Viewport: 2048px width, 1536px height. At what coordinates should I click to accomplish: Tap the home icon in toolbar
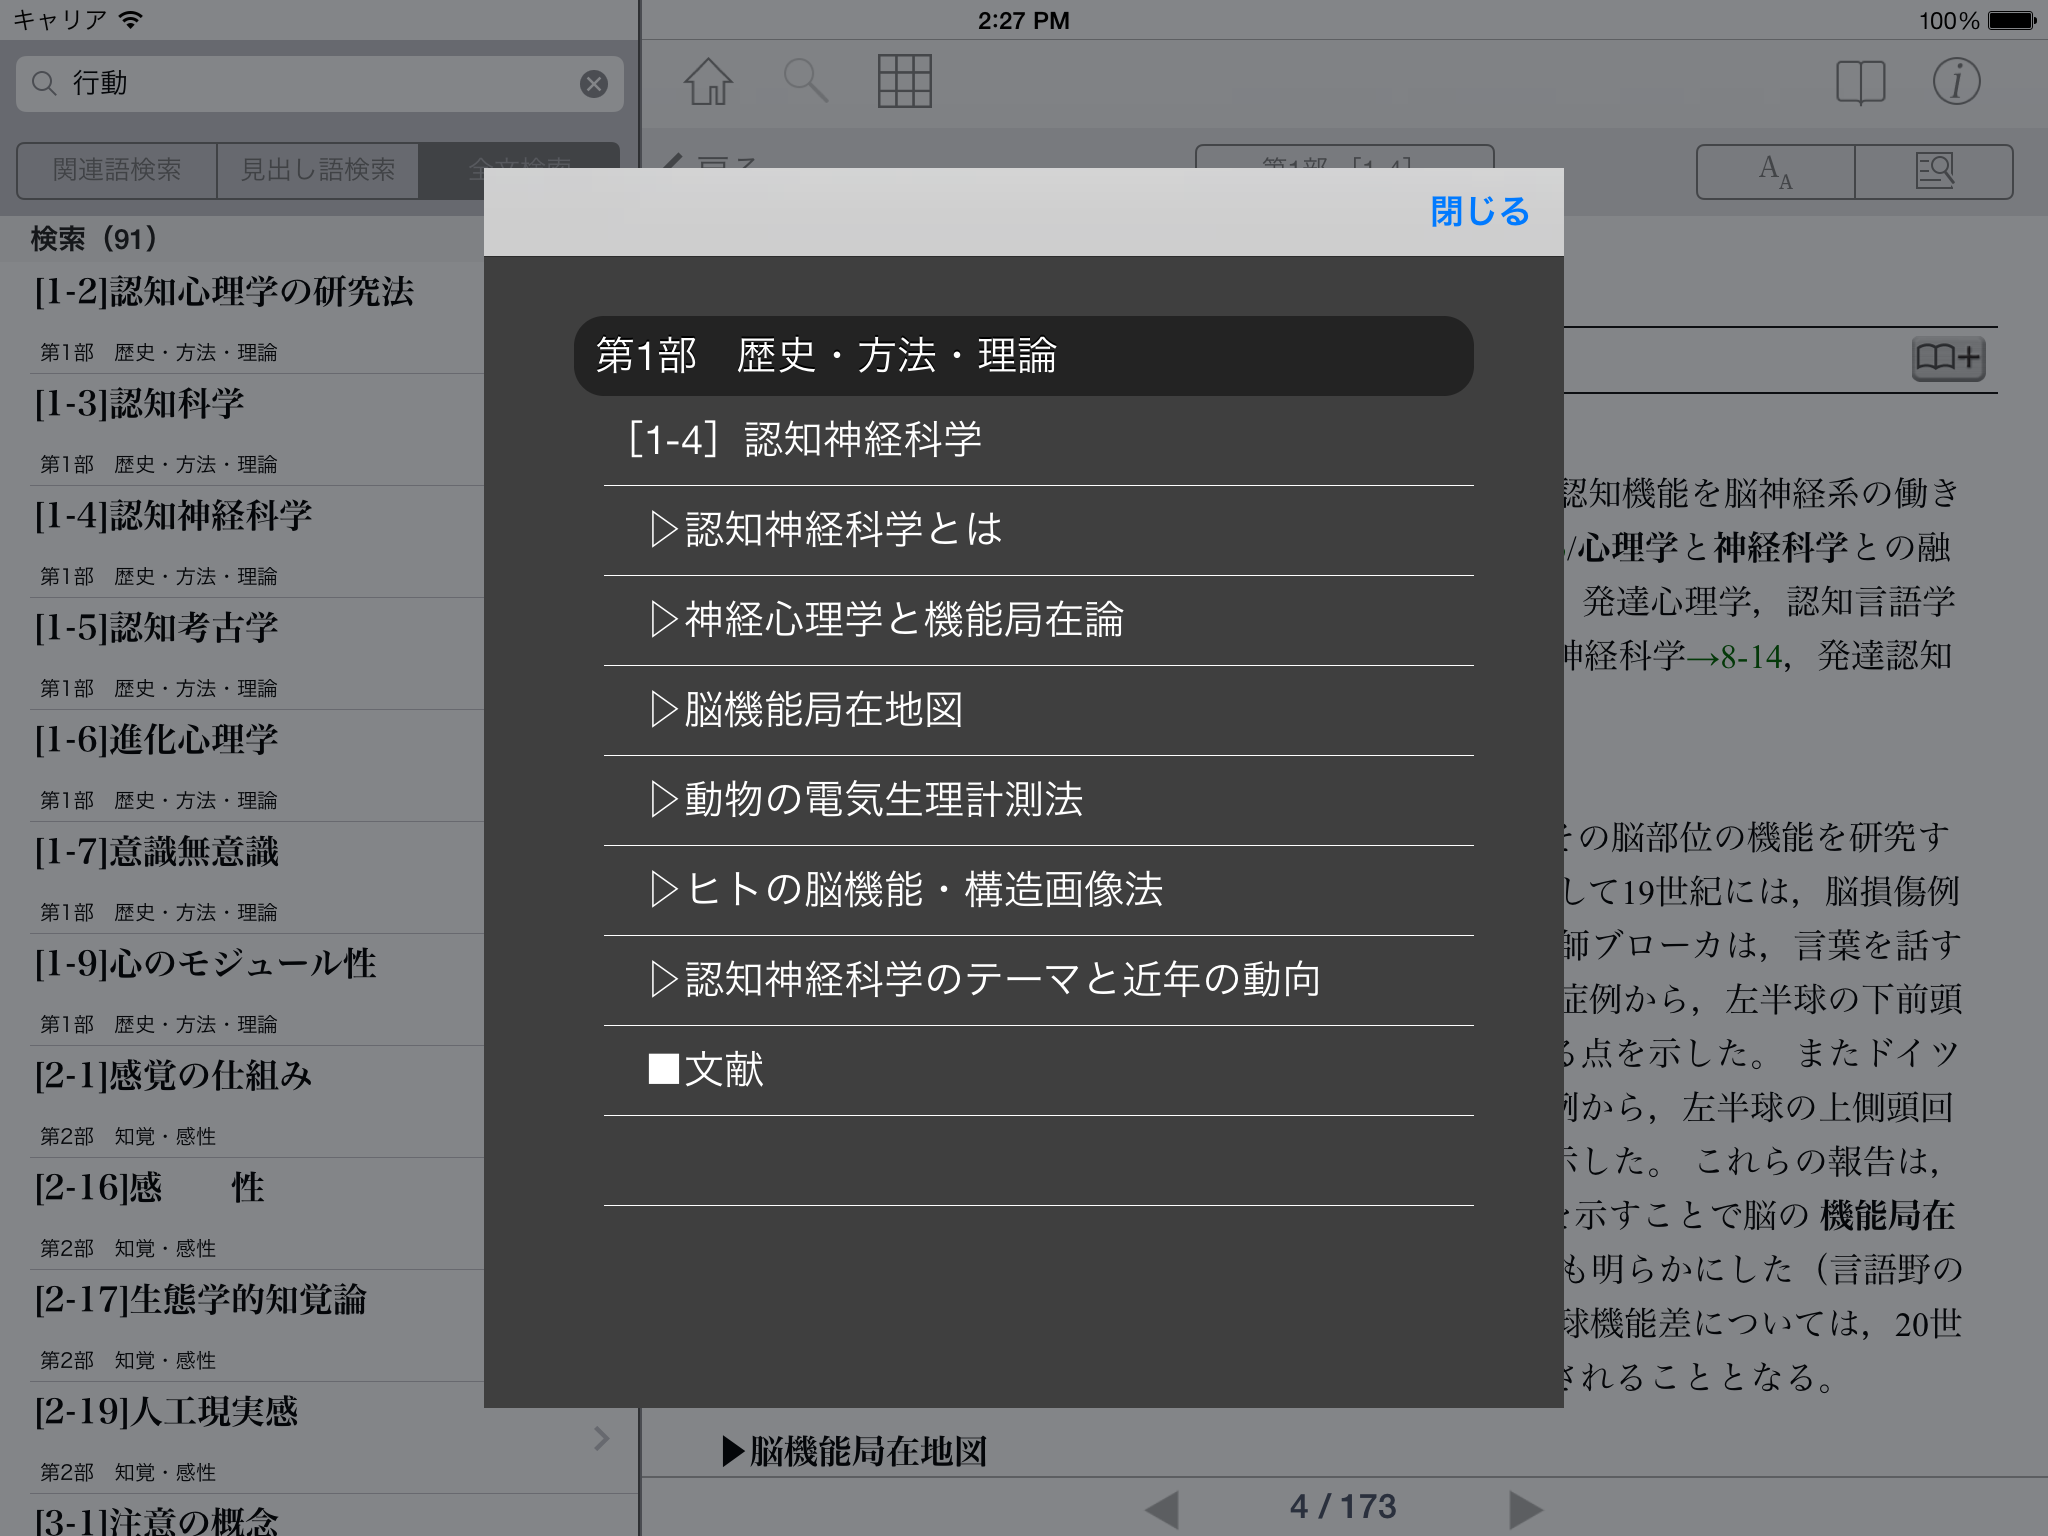708,82
